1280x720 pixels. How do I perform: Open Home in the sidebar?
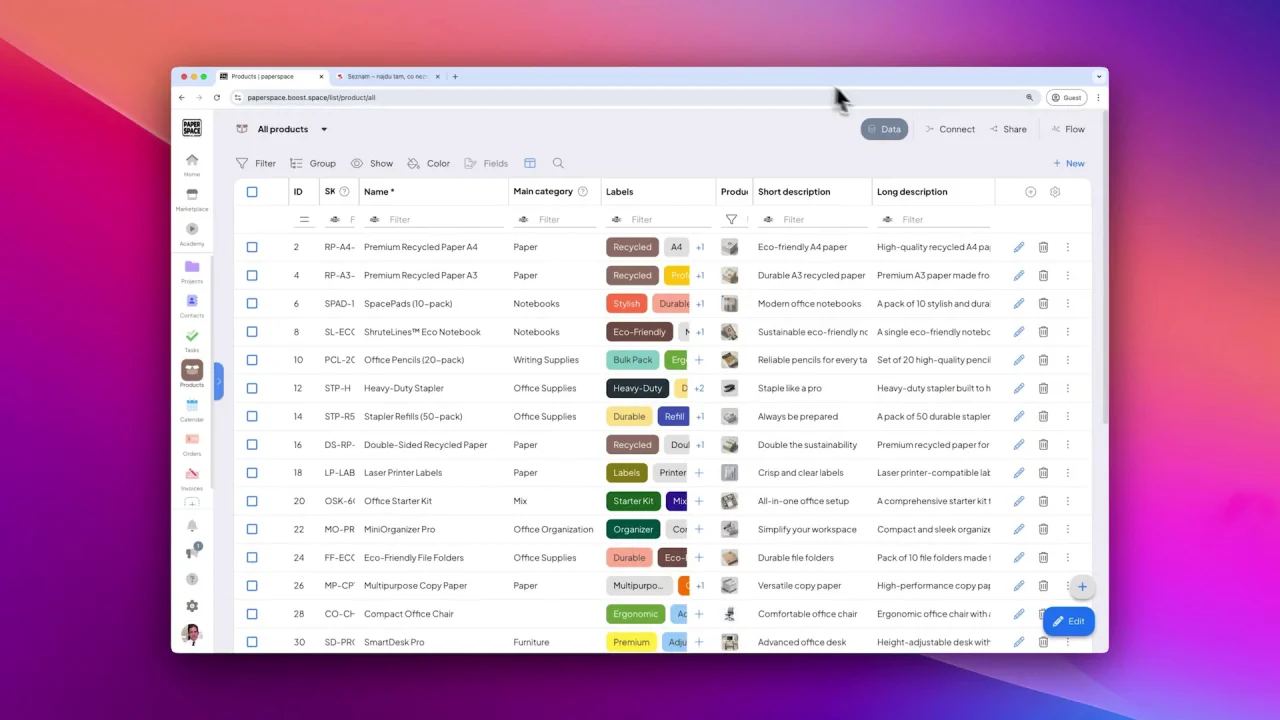tap(192, 164)
